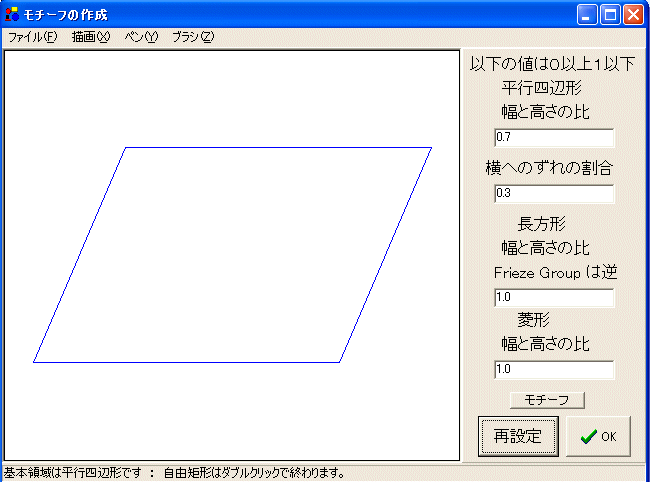
Task: Close the モチーフの作成 window
Action: (633, 15)
